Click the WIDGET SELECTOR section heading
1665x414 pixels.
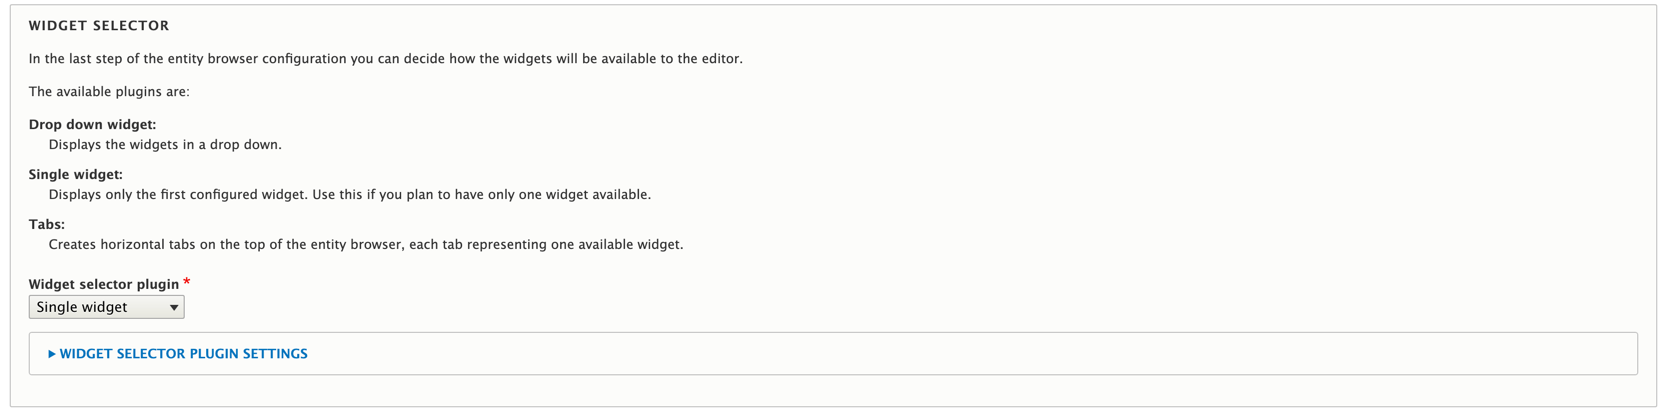tap(99, 26)
